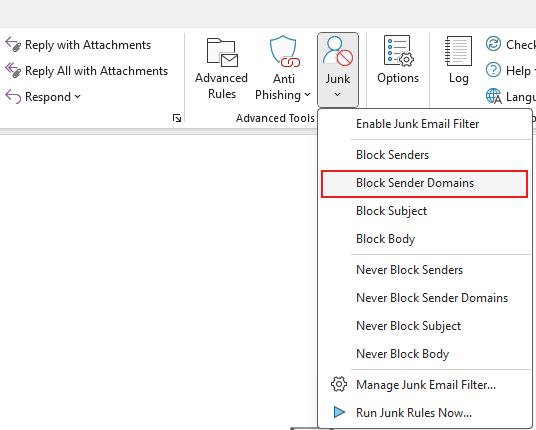Click the Anti Phishing shield icon
536x430 pixels.
[x=284, y=51]
